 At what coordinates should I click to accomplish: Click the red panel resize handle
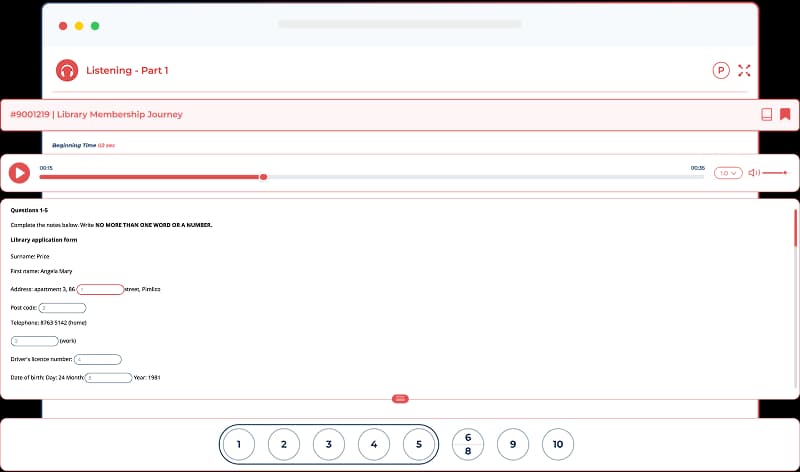coord(400,398)
